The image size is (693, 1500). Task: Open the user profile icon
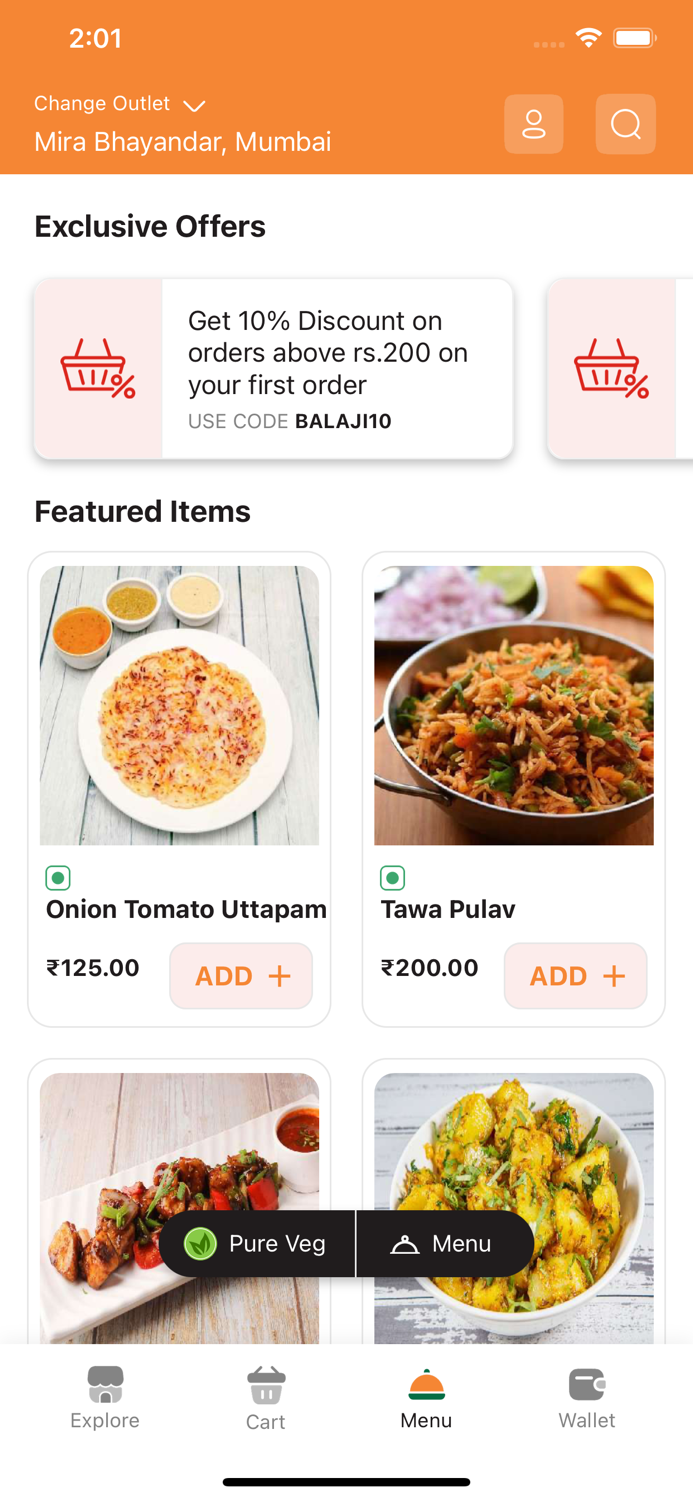point(534,123)
